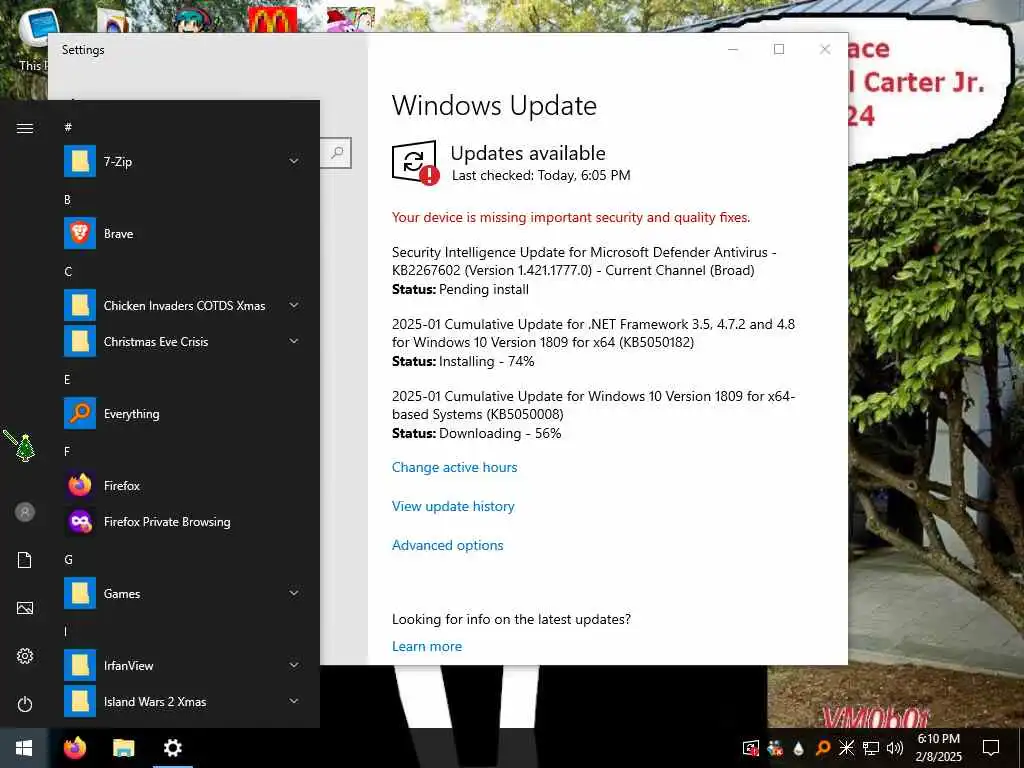Click the Updates available status icon
The width and height of the screenshot is (1024, 768).
coord(415,162)
